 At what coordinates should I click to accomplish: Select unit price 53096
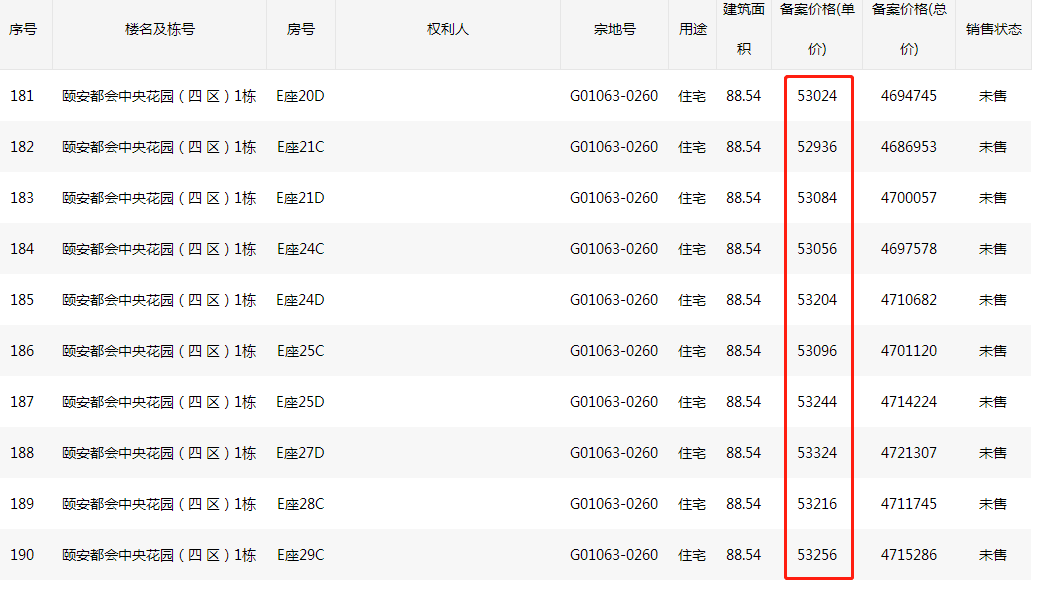pos(817,351)
